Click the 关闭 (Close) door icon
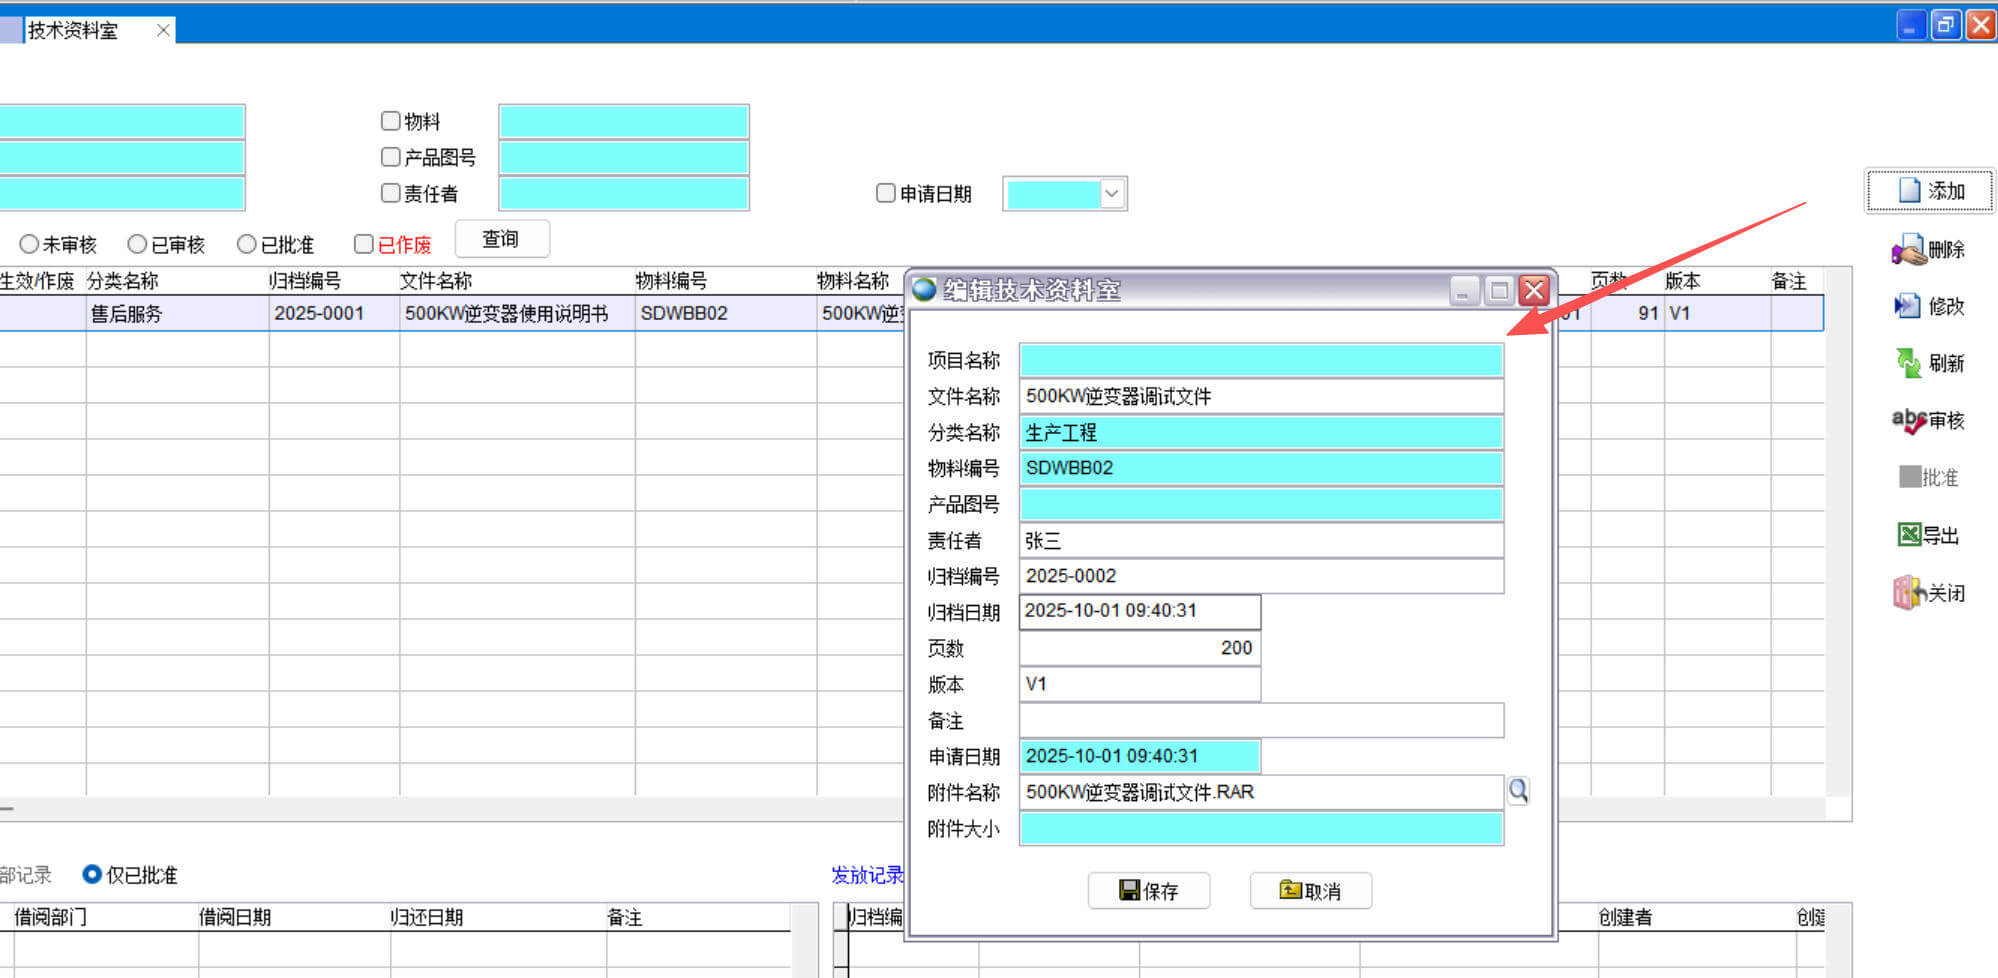This screenshot has height=978, width=1998. click(1908, 593)
